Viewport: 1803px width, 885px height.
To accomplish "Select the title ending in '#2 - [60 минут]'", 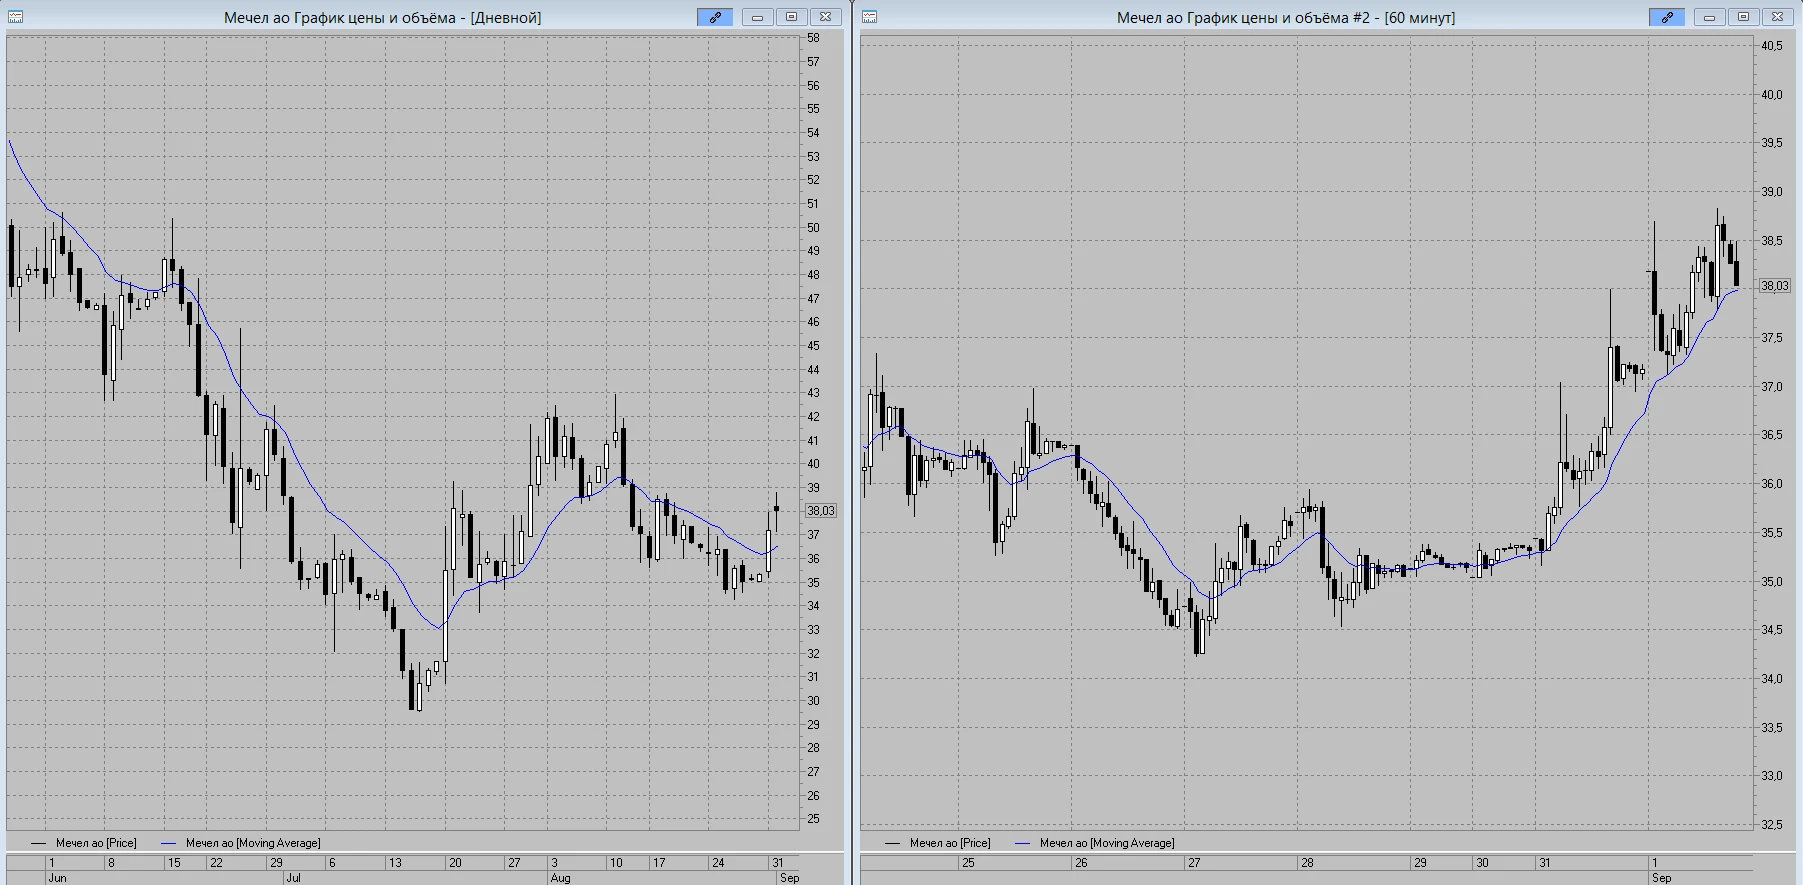I will tap(1286, 18).
